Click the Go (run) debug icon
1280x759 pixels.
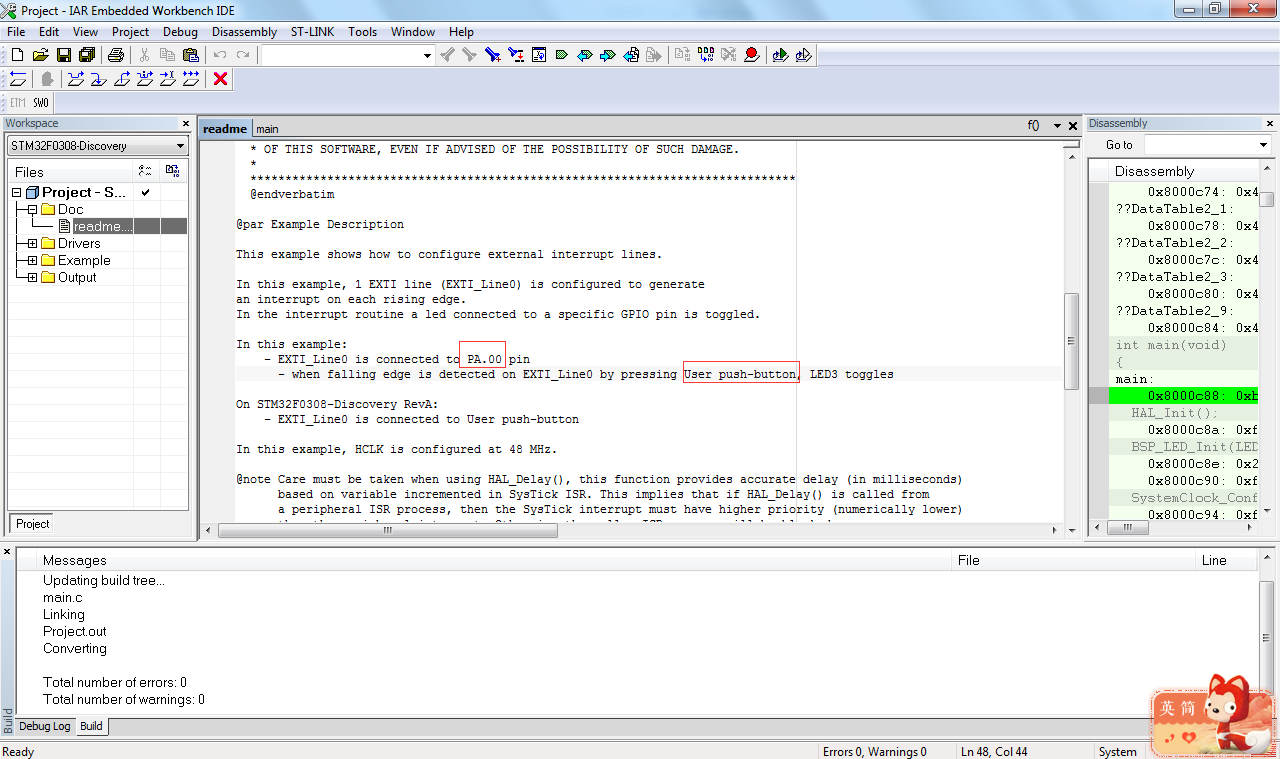coord(191,79)
